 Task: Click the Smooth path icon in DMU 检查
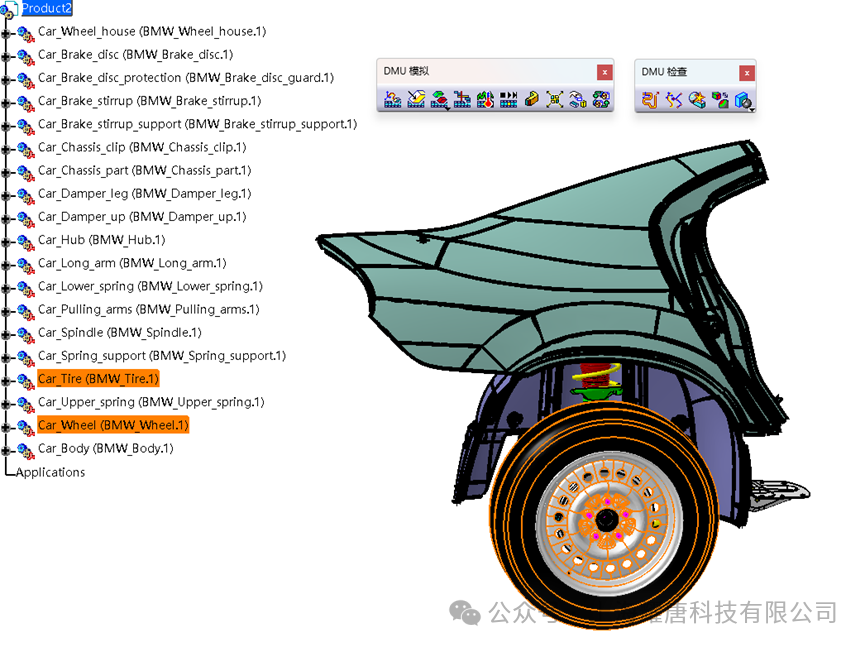[674, 100]
